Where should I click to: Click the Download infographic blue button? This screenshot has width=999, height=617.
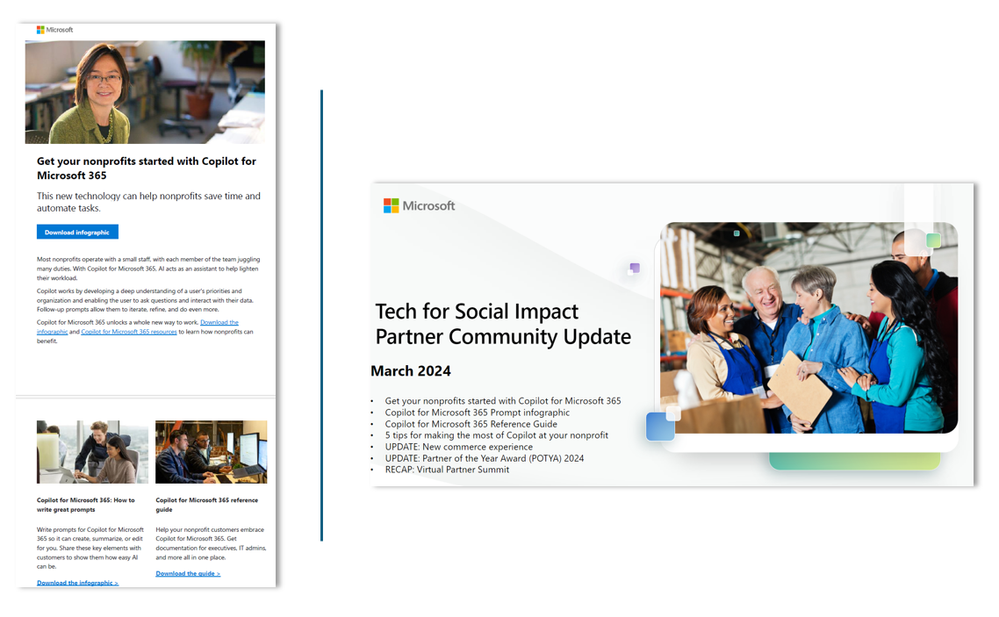(x=77, y=232)
